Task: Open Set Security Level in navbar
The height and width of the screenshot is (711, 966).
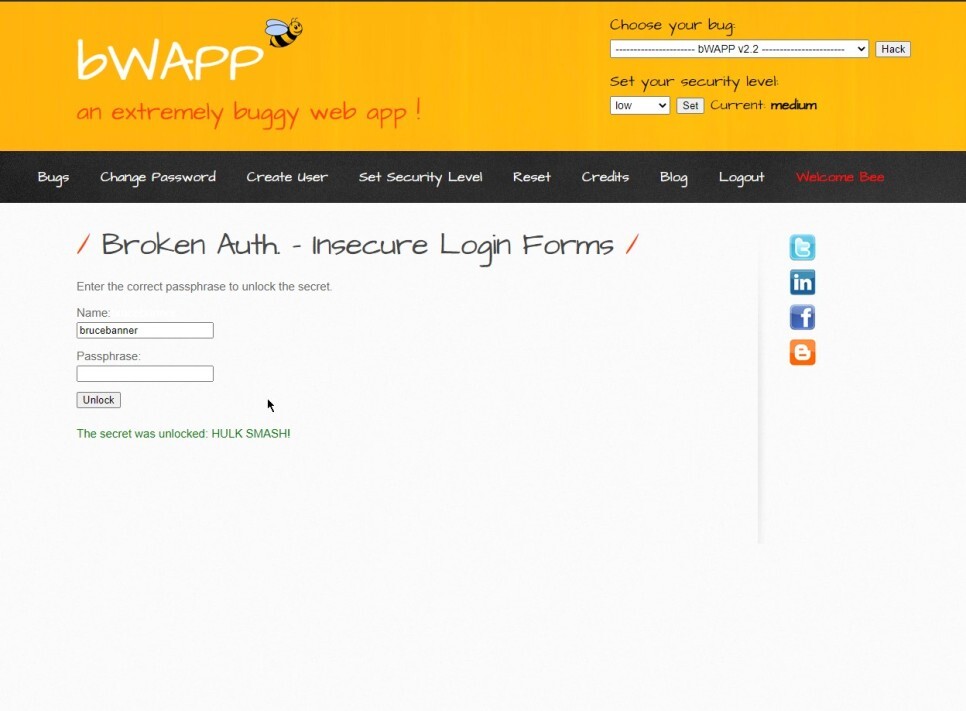Action: coord(420,177)
